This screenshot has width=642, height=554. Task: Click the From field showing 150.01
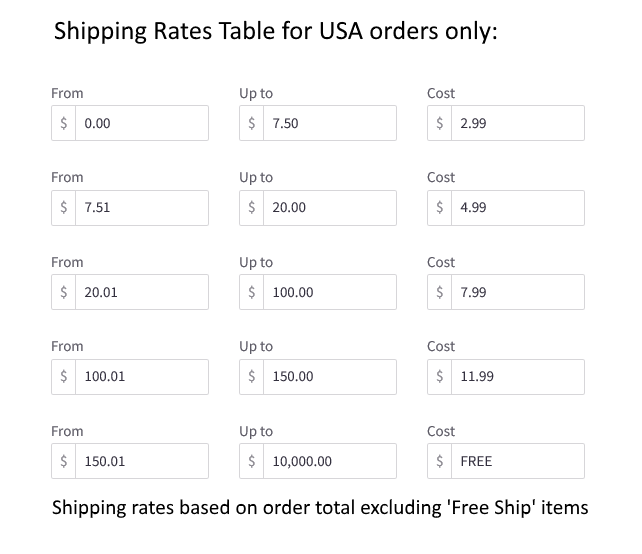pos(142,462)
